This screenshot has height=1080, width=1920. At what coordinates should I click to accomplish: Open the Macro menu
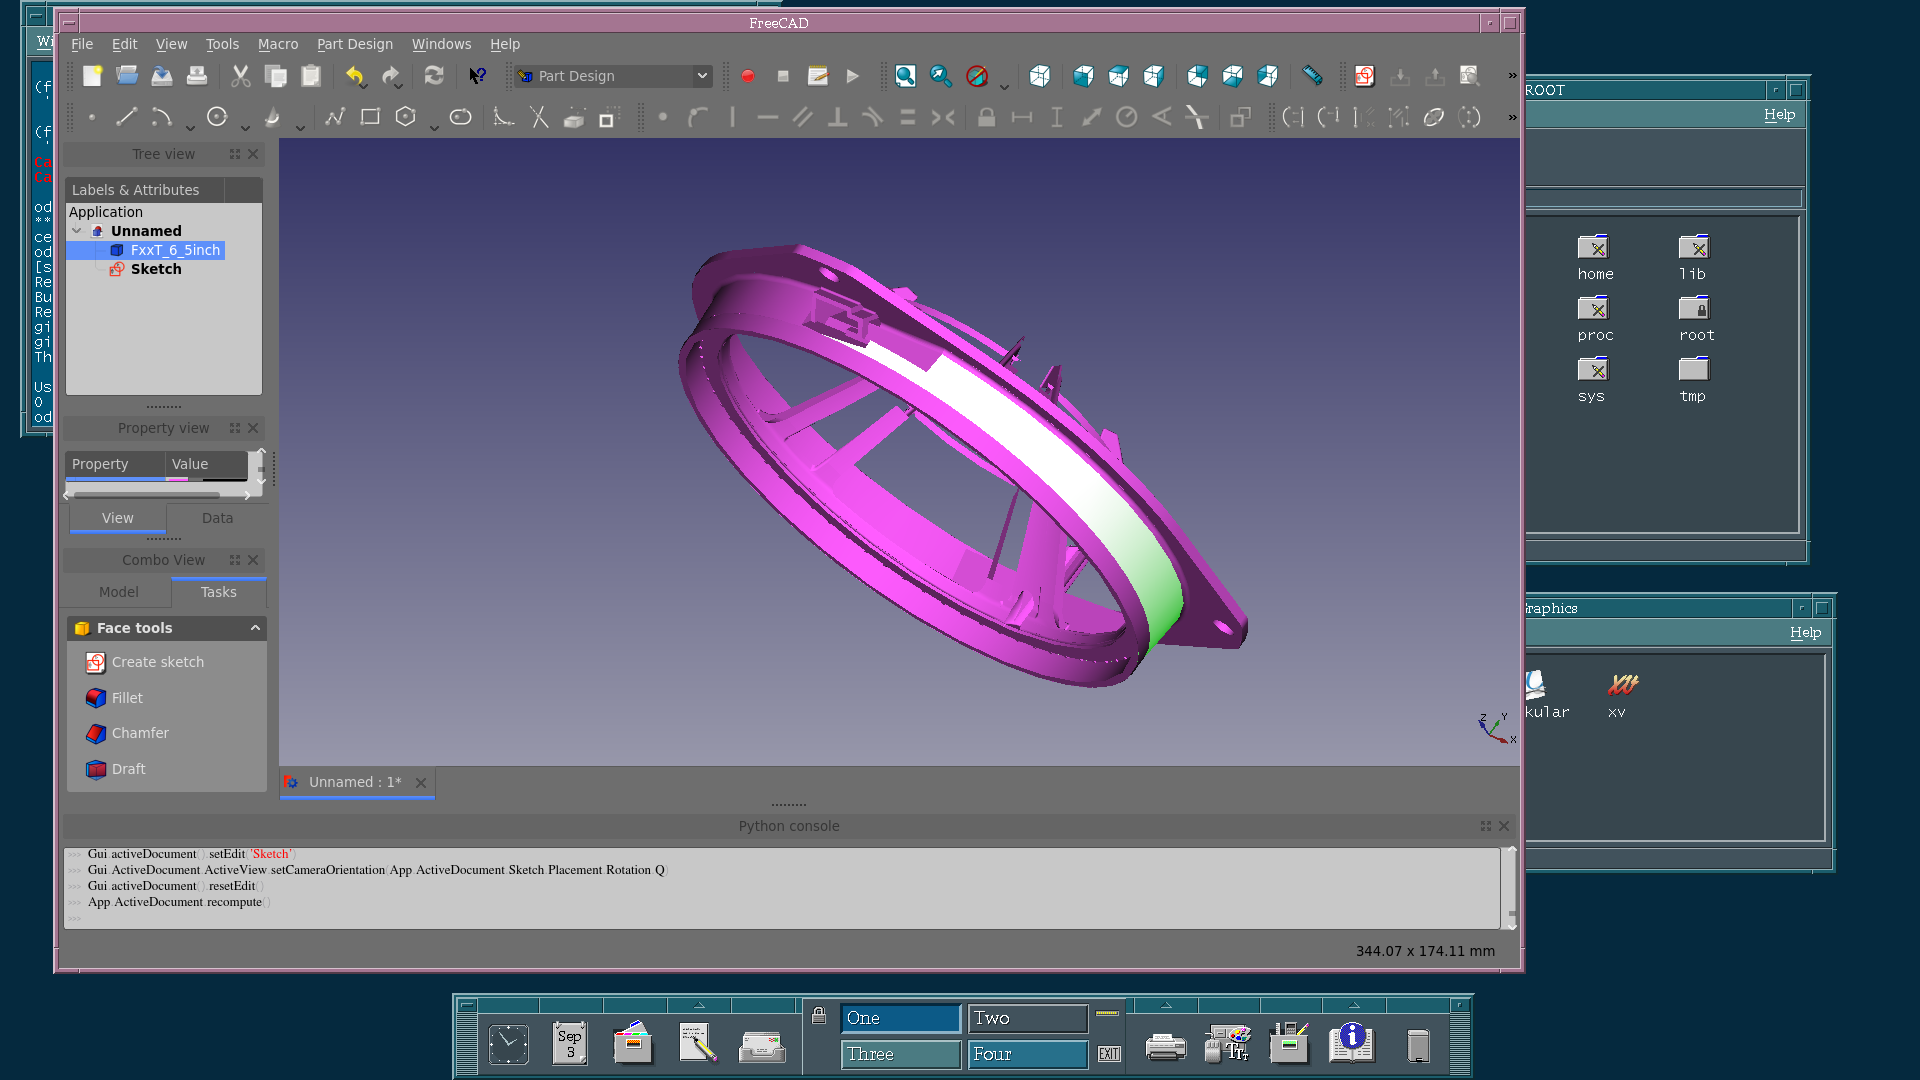(x=278, y=44)
